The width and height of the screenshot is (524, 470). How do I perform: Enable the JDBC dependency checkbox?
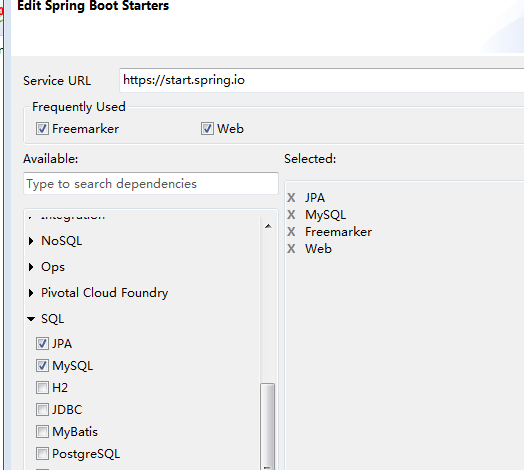(x=42, y=410)
